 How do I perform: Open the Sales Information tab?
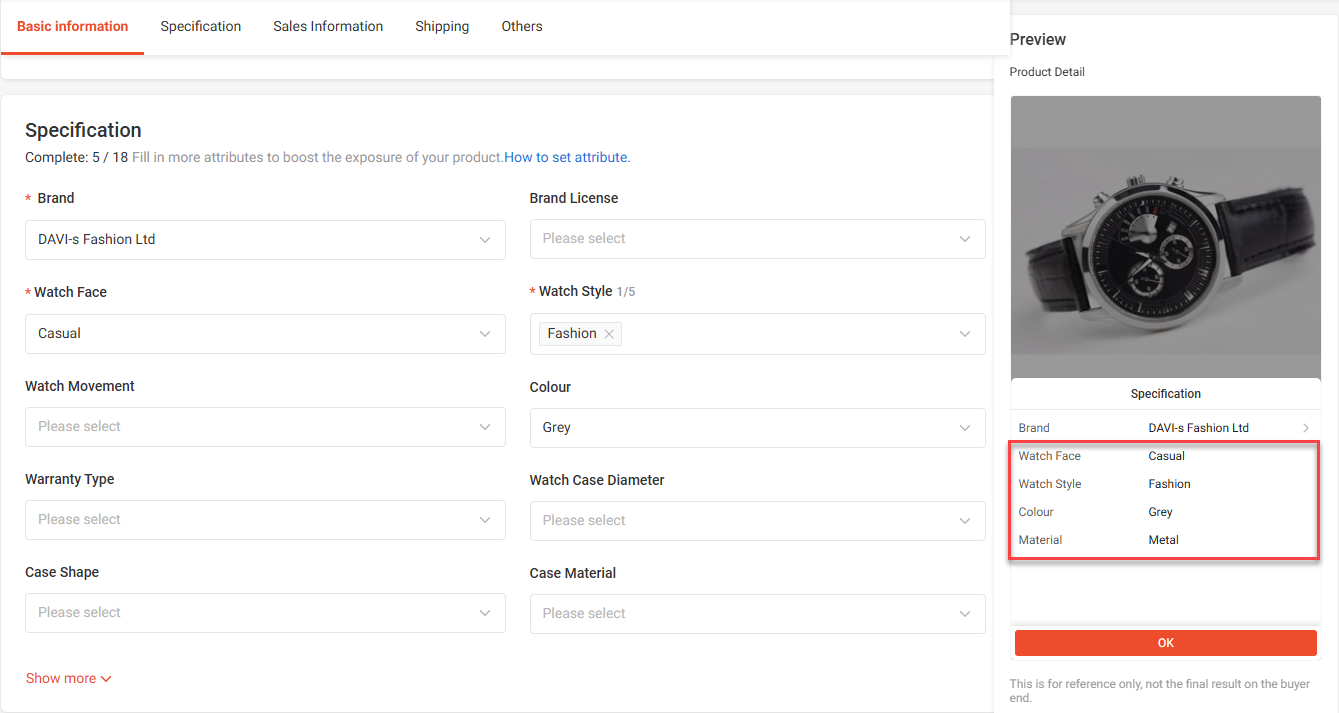[328, 27]
